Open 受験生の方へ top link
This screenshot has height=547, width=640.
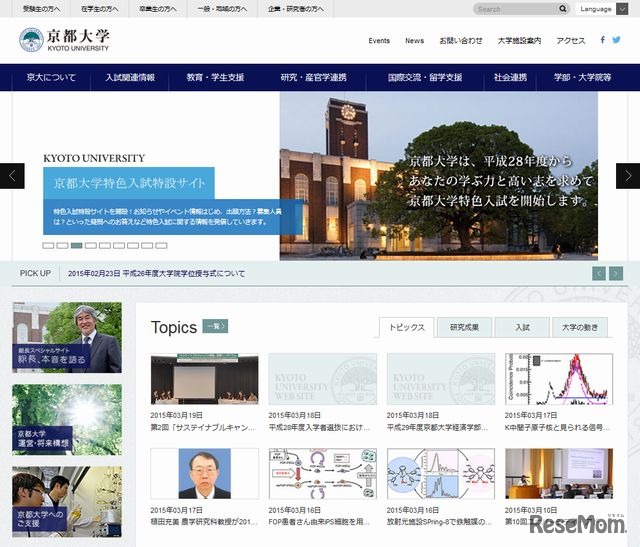coord(41,9)
